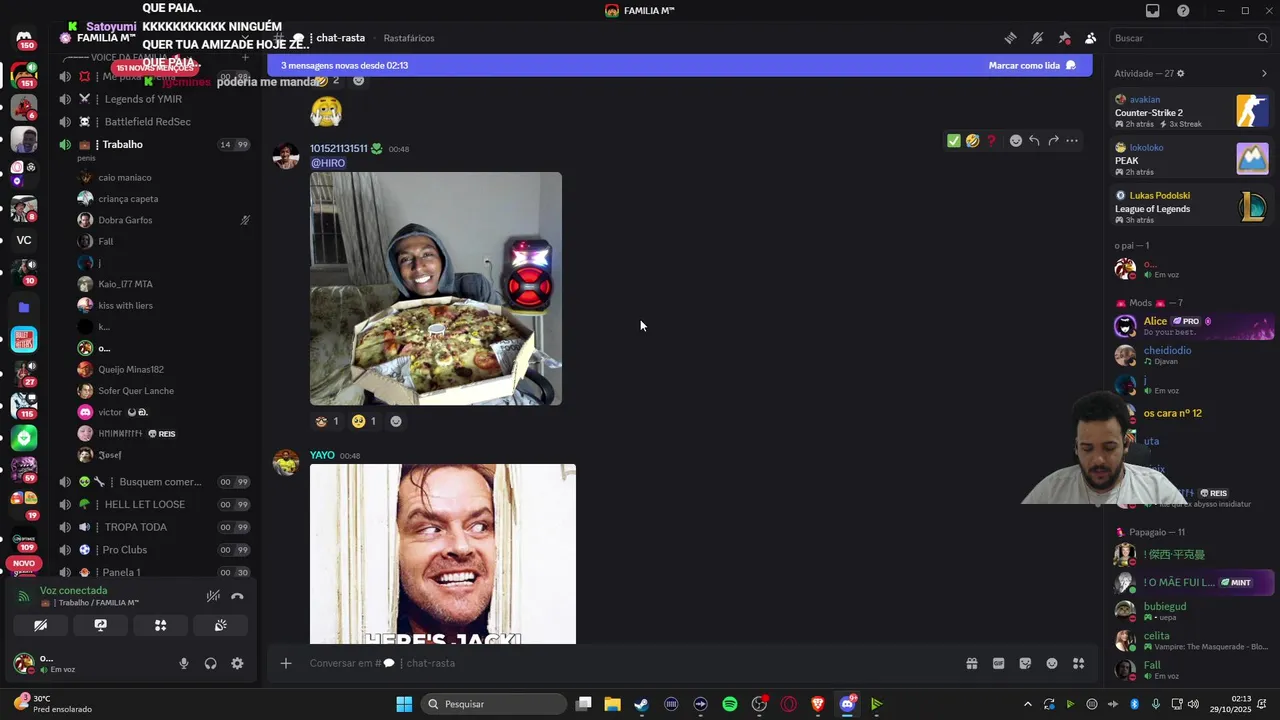
Task: Open the soundboard button
Action: (x=220, y=625)
